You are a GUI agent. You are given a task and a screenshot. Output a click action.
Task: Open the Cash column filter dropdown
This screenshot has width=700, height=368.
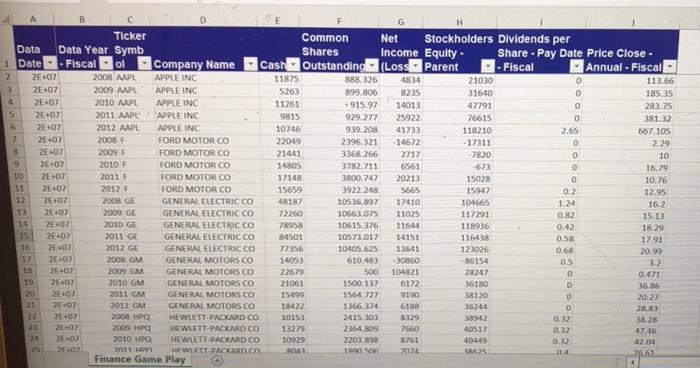pyautogui.click(x=293, y=65)
